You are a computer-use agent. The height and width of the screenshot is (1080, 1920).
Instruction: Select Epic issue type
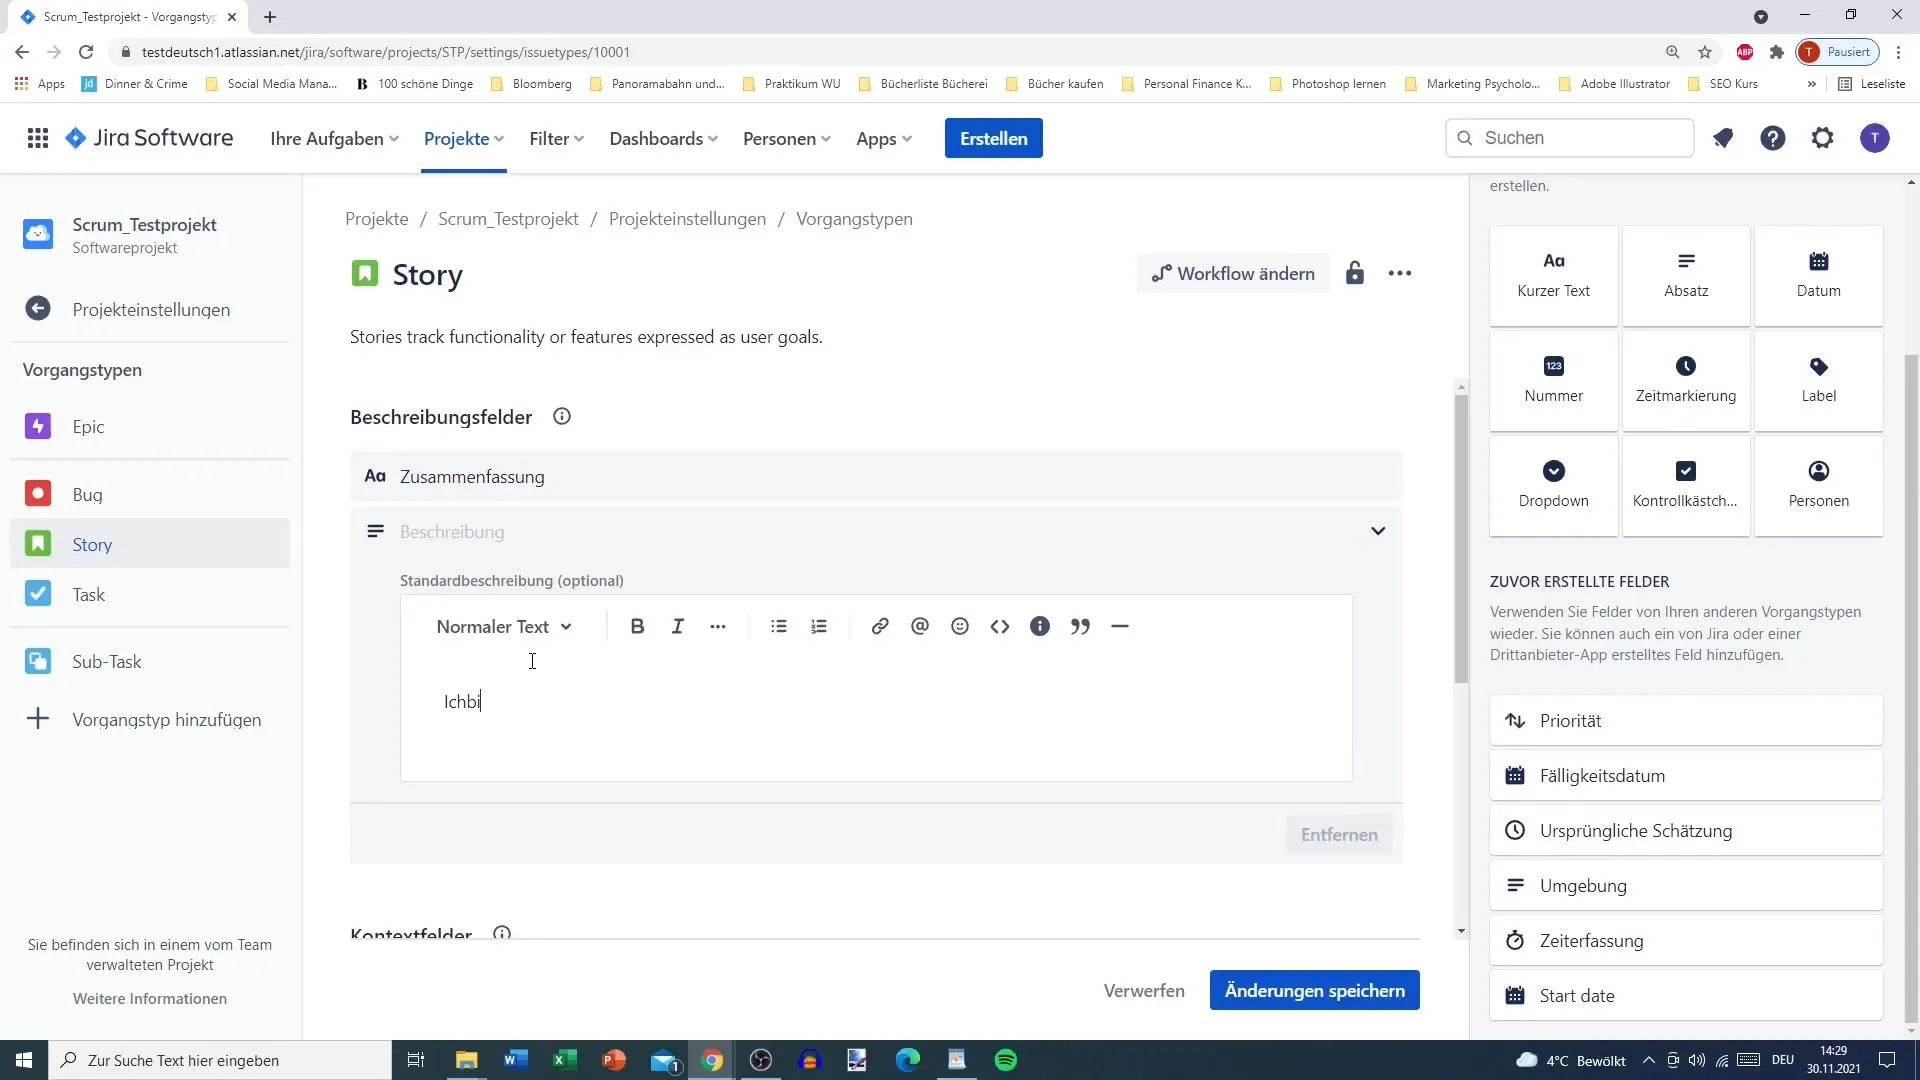coord(150,426)
